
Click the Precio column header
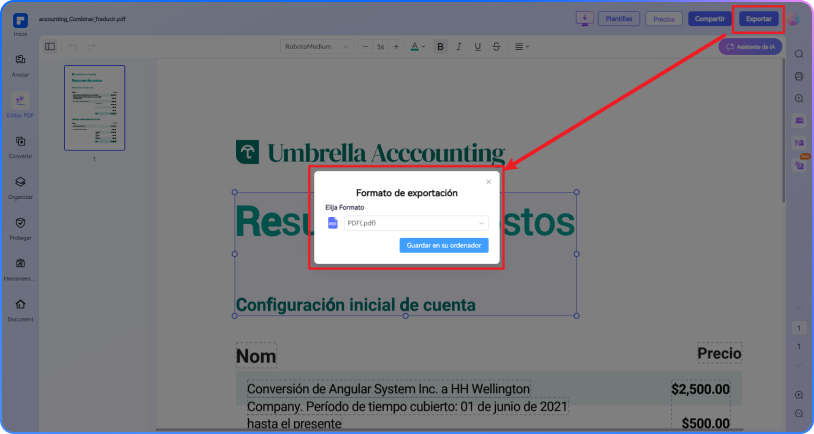[x=719, y=354]
